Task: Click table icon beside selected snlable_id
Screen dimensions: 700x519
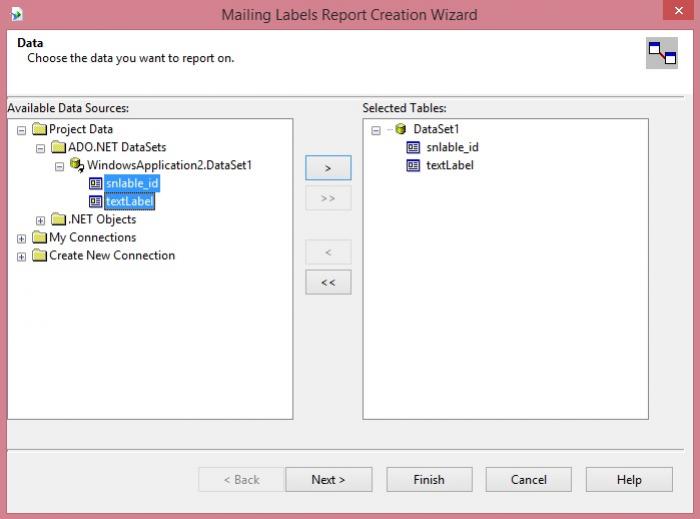Action: pyautogui.click(x=413, y=147)
